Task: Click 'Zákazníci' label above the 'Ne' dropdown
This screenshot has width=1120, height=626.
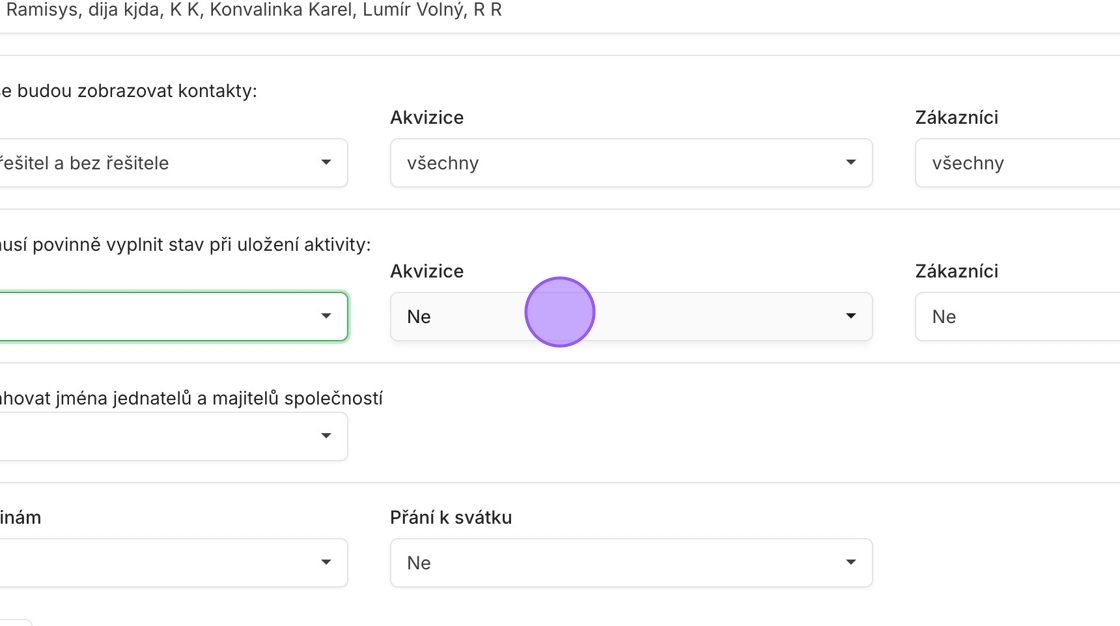Action: pos(956,271)
